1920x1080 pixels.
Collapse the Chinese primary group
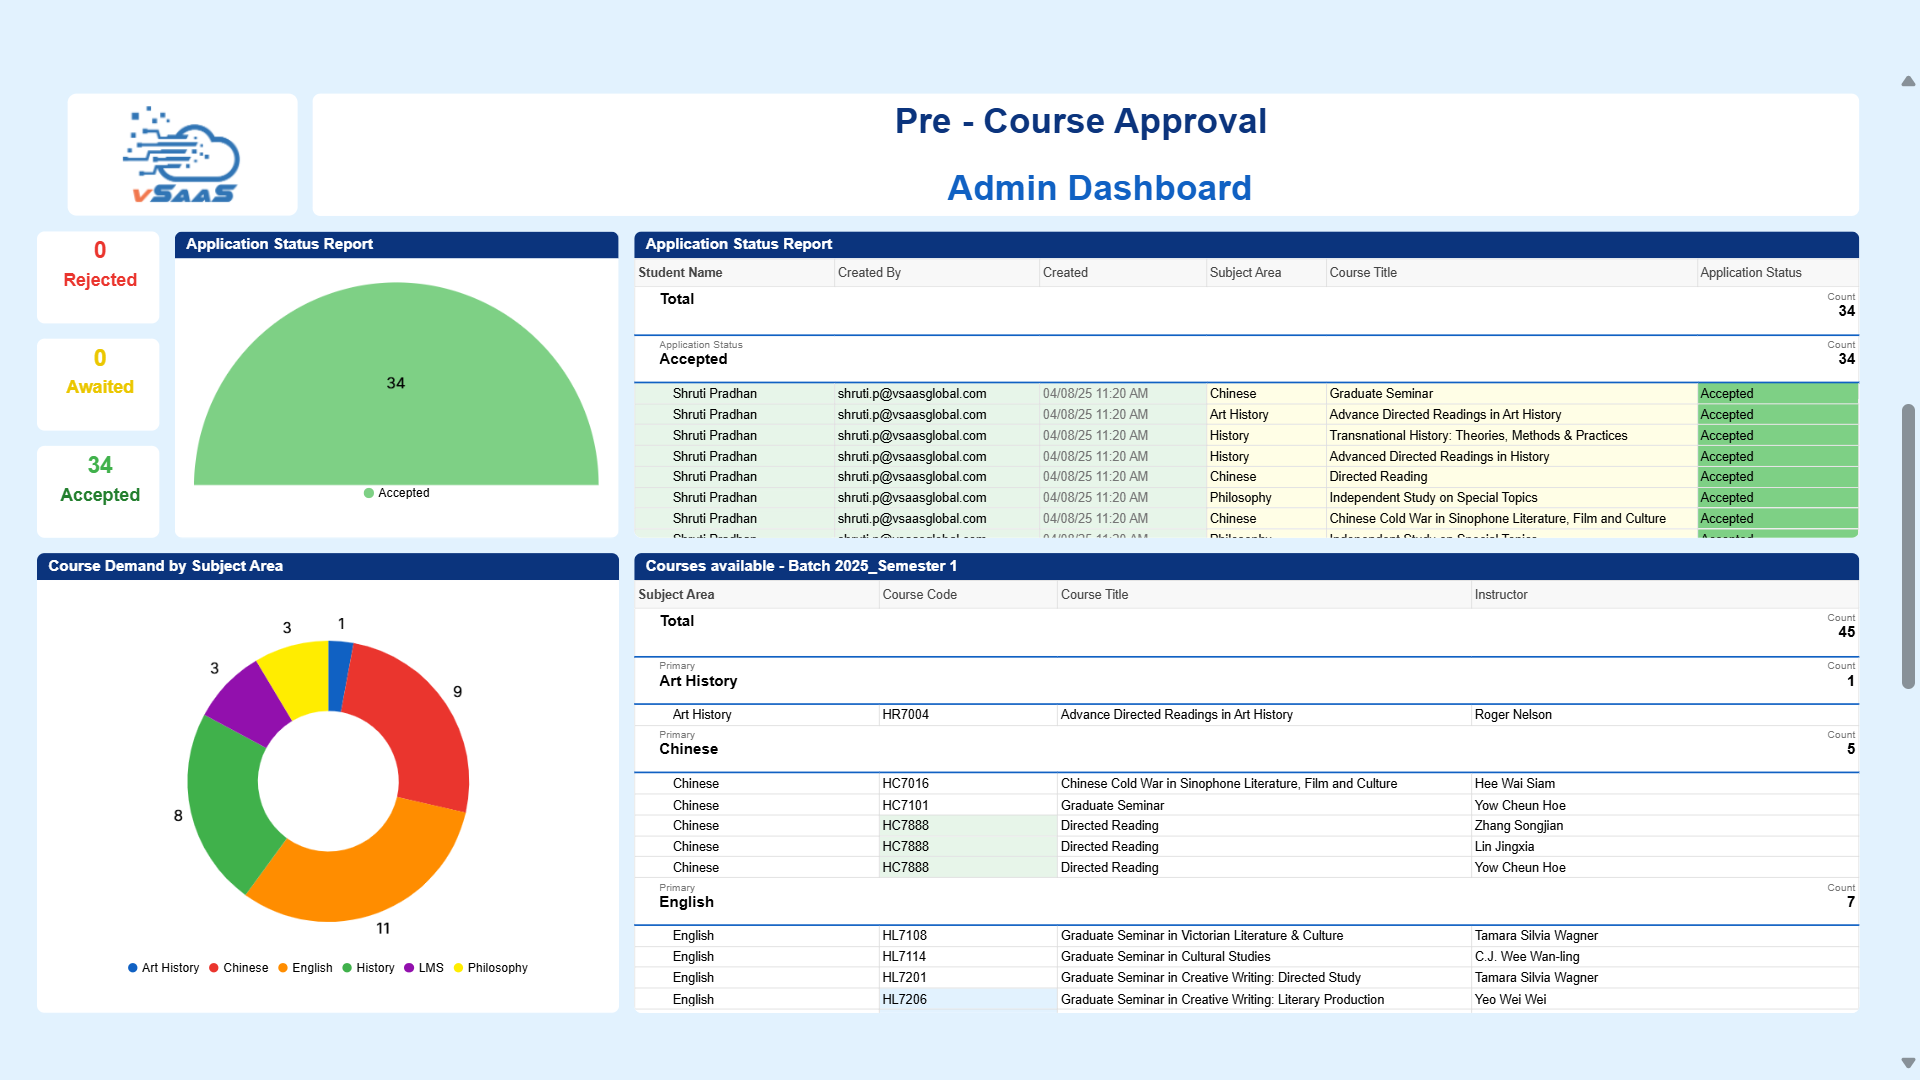coord(688,749)
